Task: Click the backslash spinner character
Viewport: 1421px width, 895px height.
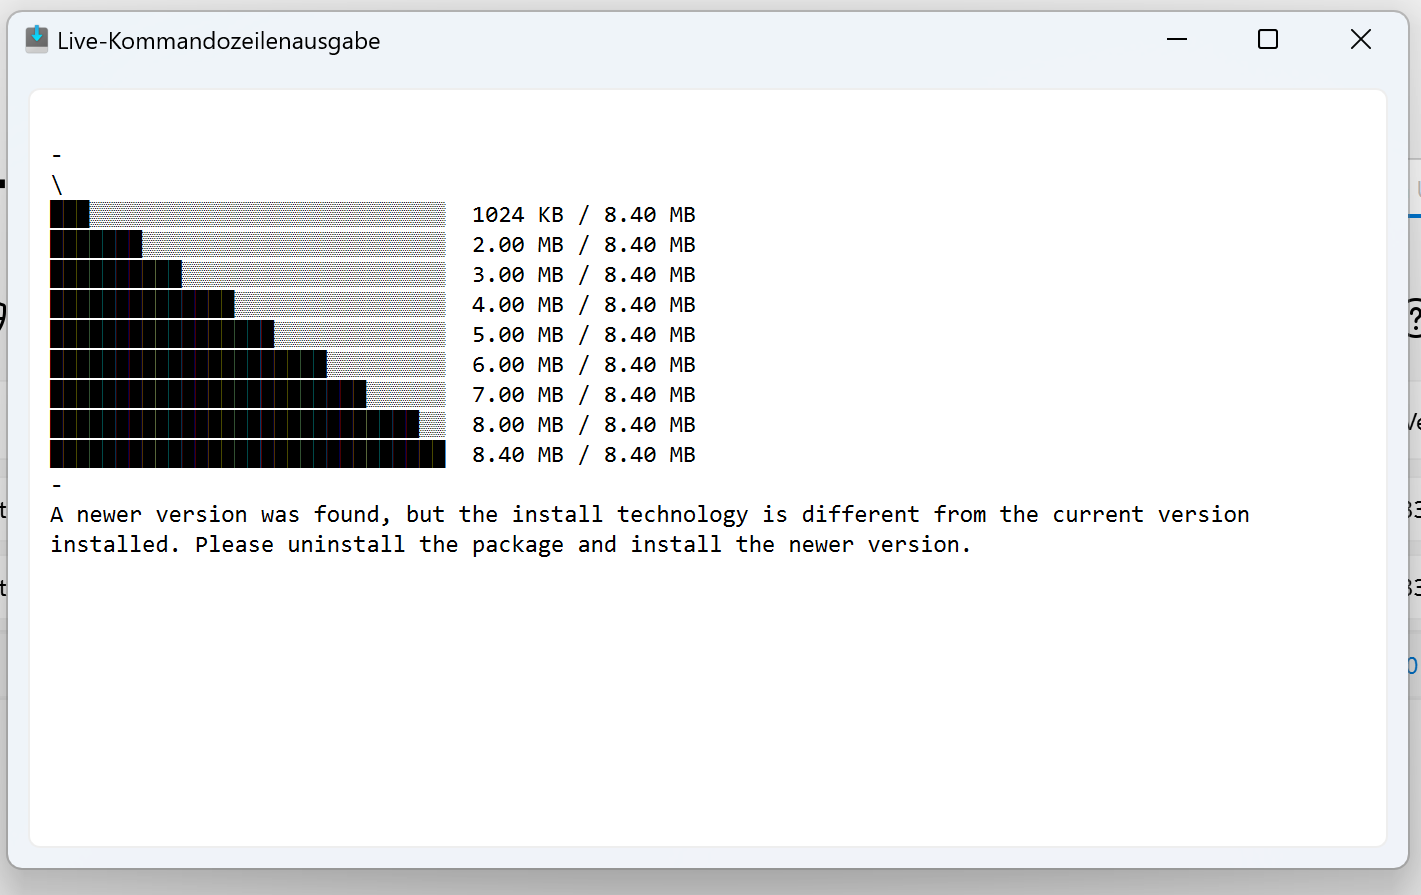Action: tap(57, 185)
